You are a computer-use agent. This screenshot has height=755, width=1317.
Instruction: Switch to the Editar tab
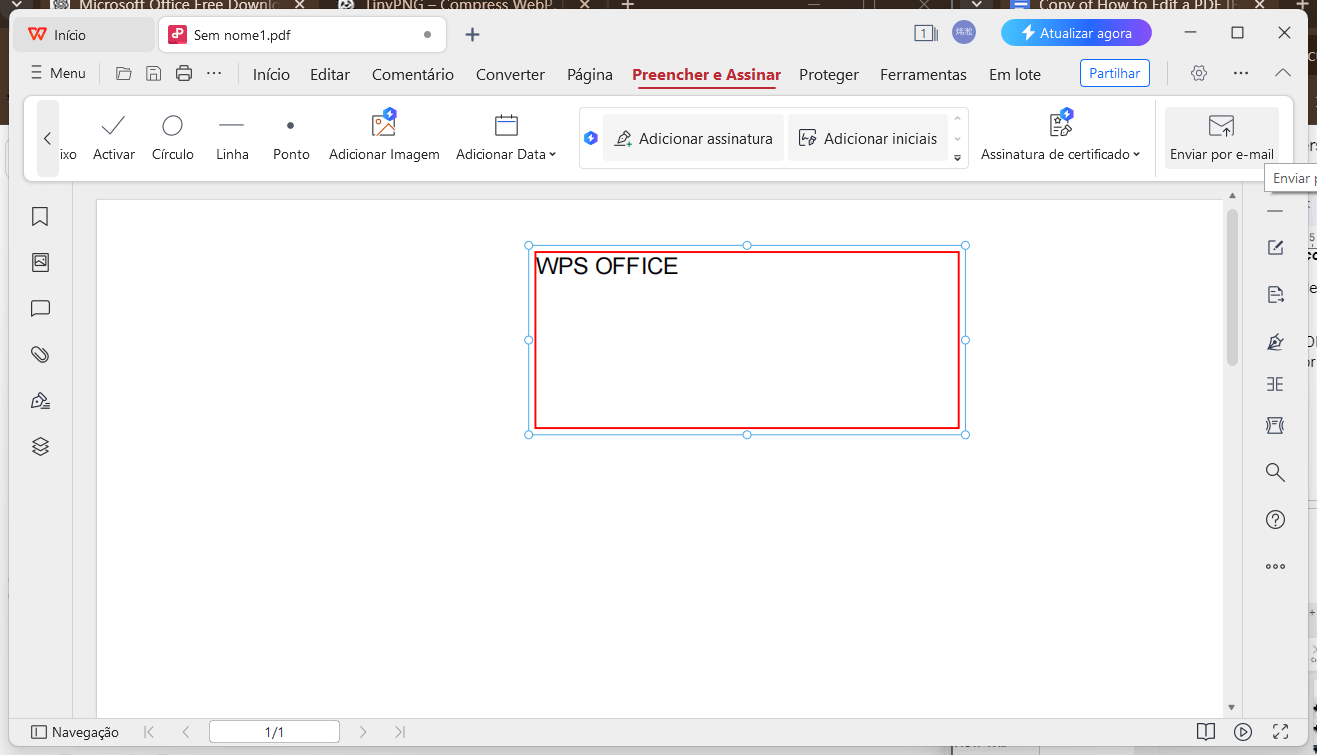click(330, 74)
